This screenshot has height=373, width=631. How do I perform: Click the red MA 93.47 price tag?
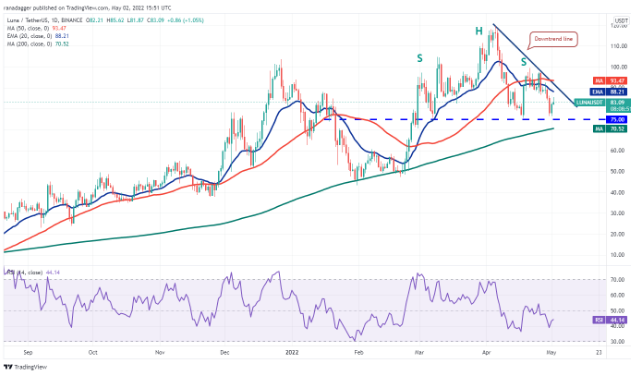pos(610,81)
